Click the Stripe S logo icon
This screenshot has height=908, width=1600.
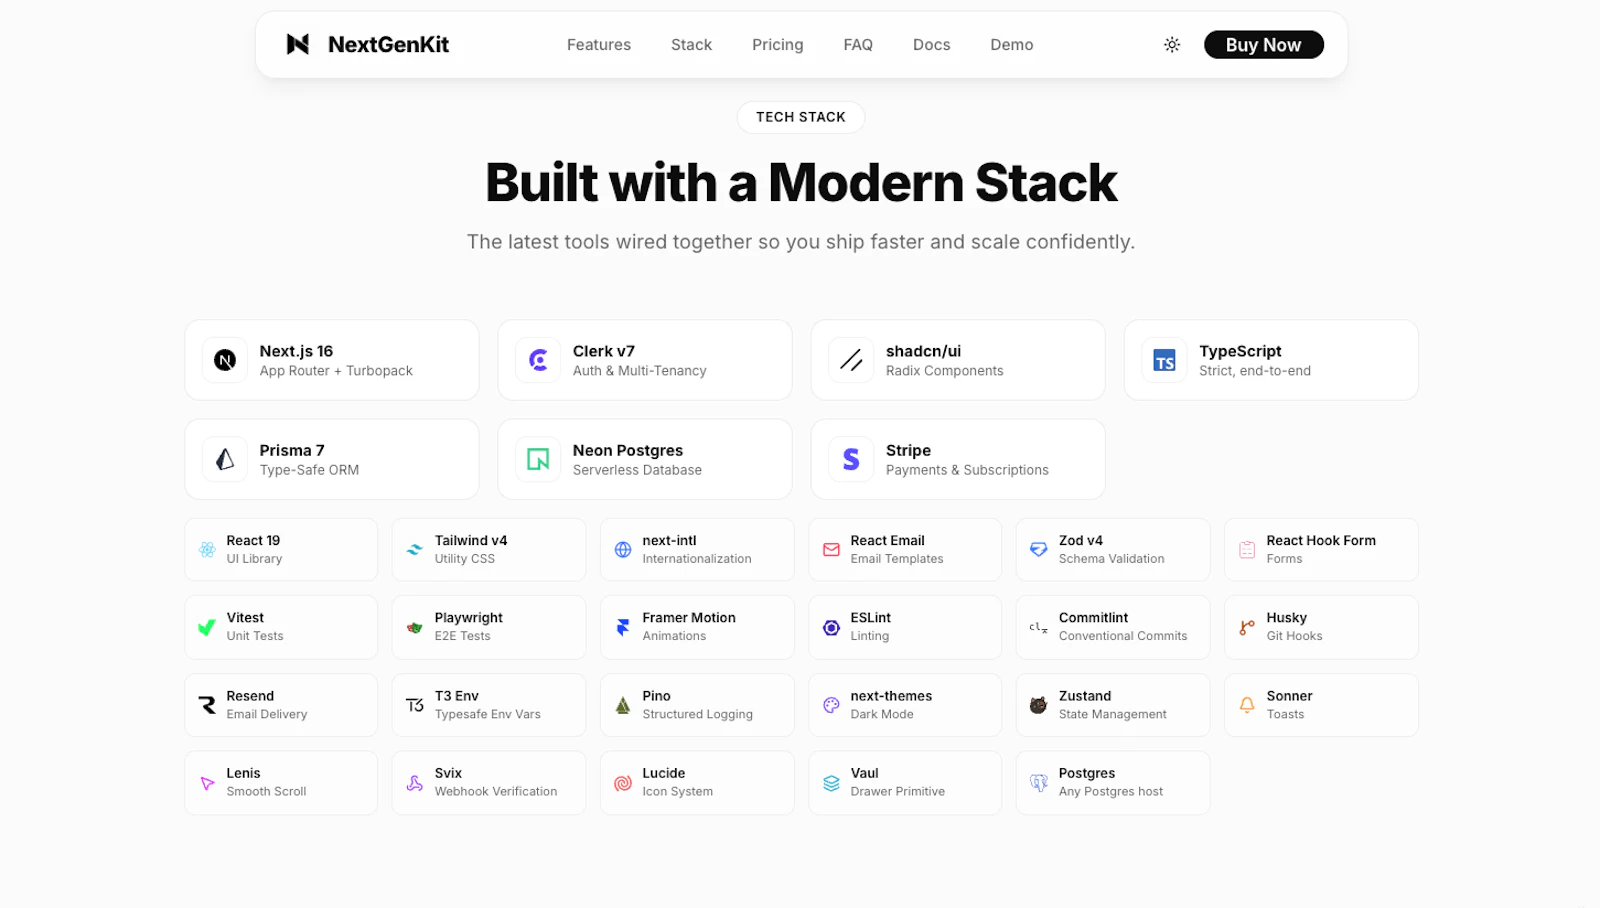pyautogui.click(x=851, y=459)
